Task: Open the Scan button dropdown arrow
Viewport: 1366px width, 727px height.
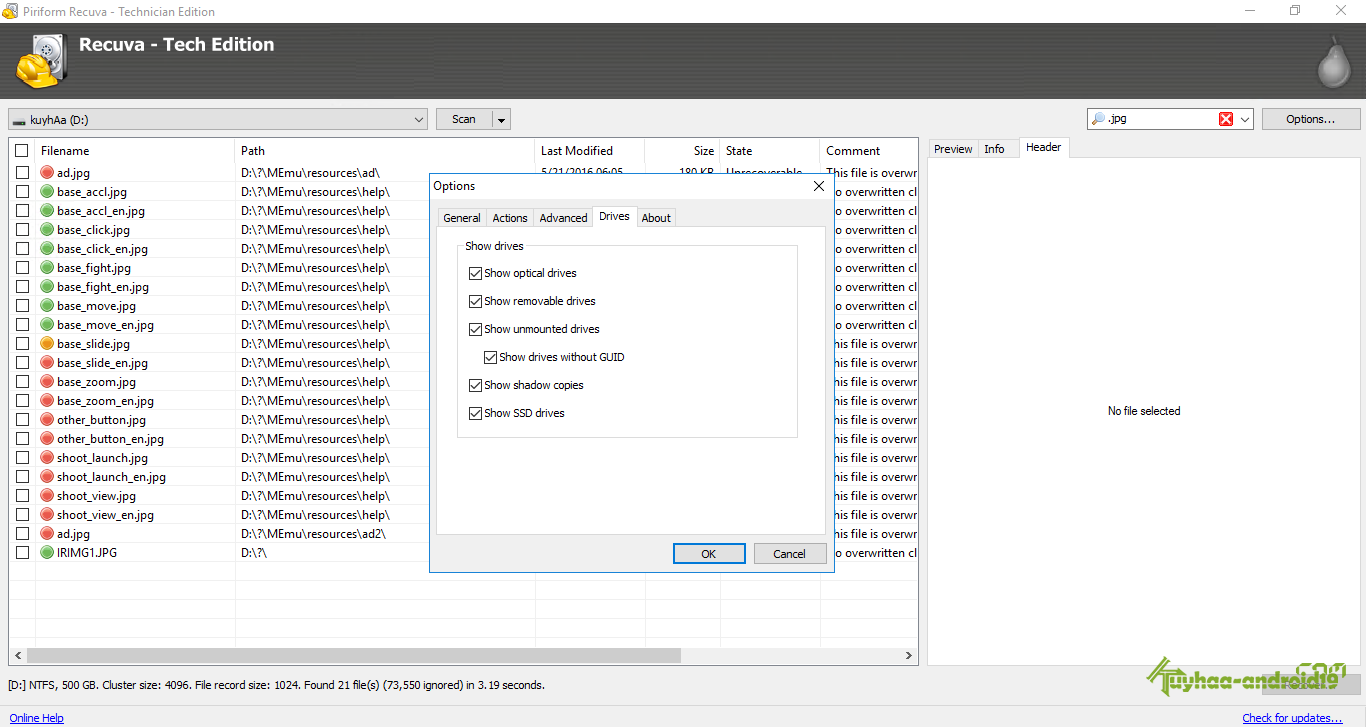Action: coord(501,119)
